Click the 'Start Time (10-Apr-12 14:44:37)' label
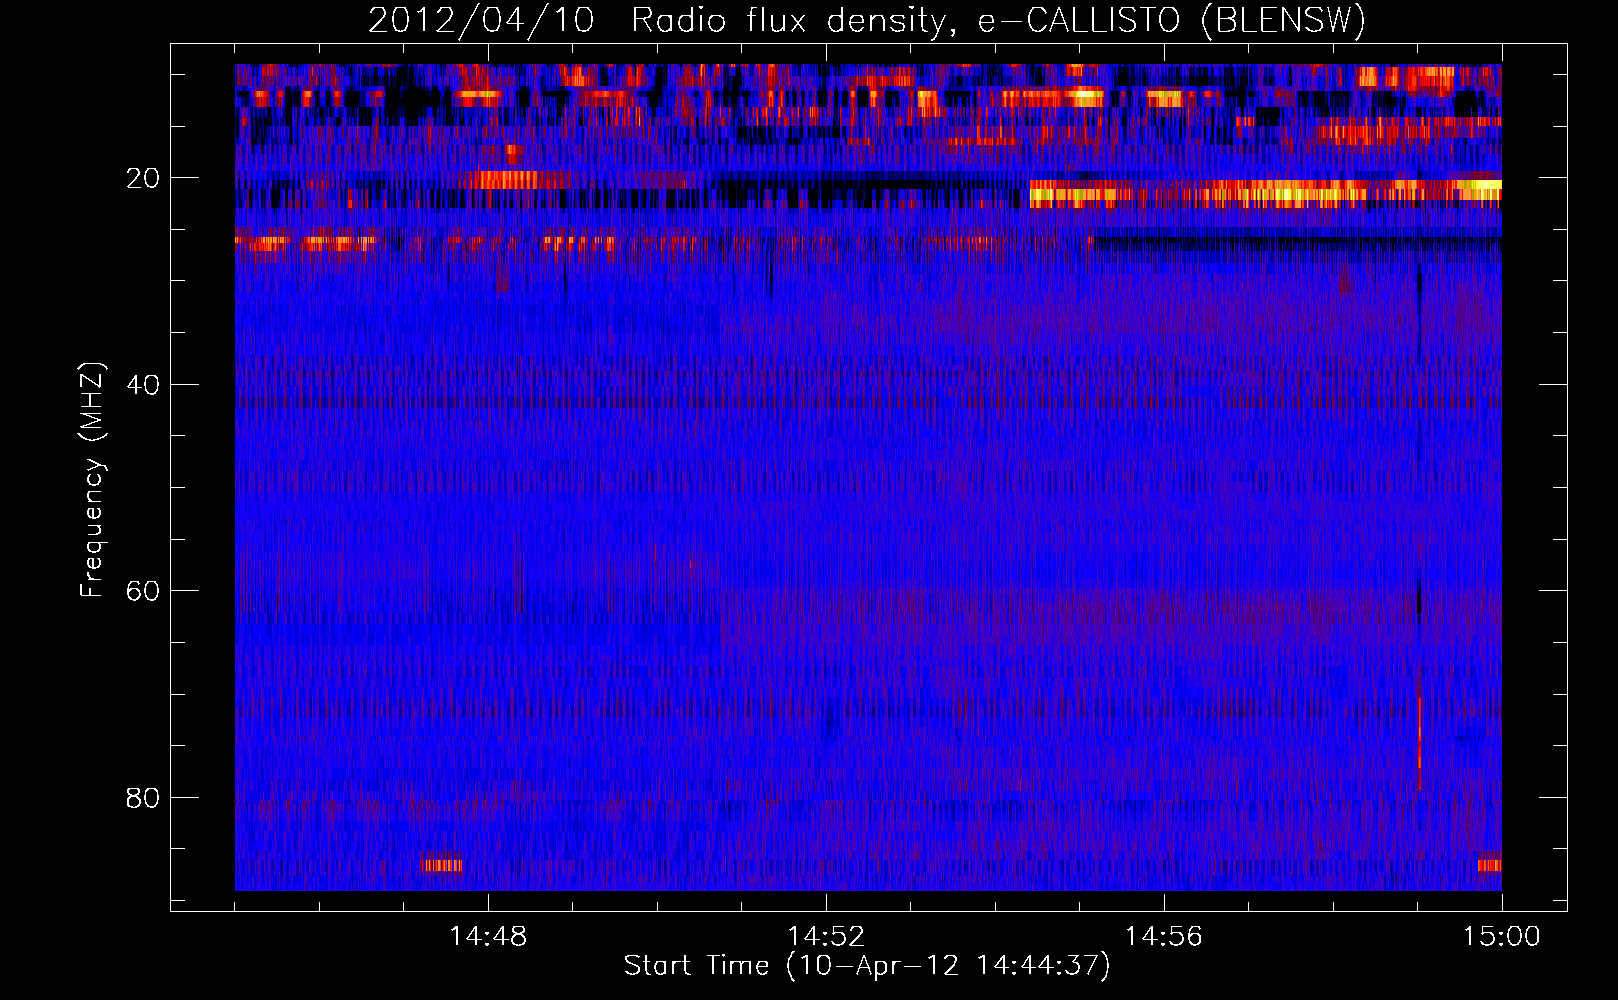 [x=867, y=966]
